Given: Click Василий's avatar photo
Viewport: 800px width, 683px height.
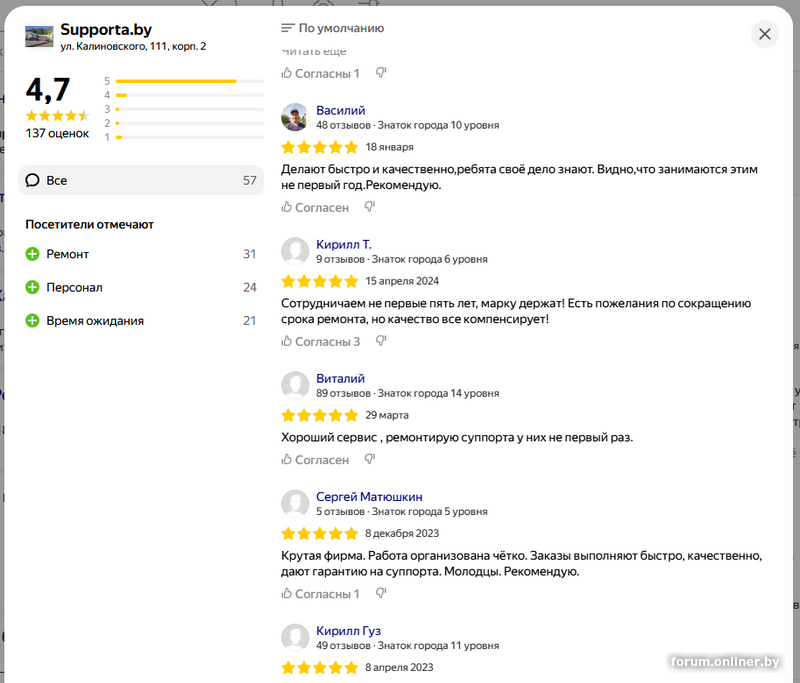Looking at the screenshot, I should click(x=295, y=117).
